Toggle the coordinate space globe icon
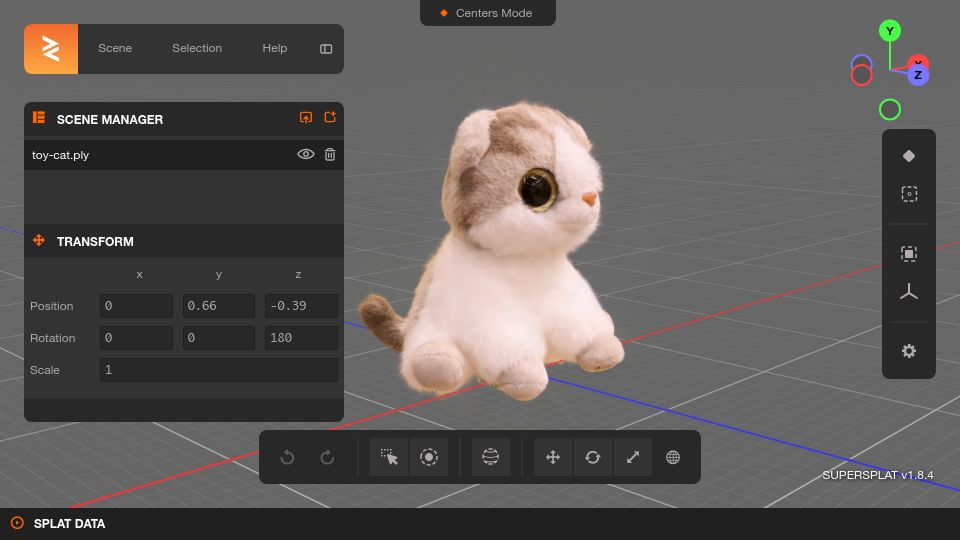The height and width of the screenshot is (540, 960). [673, 457]
